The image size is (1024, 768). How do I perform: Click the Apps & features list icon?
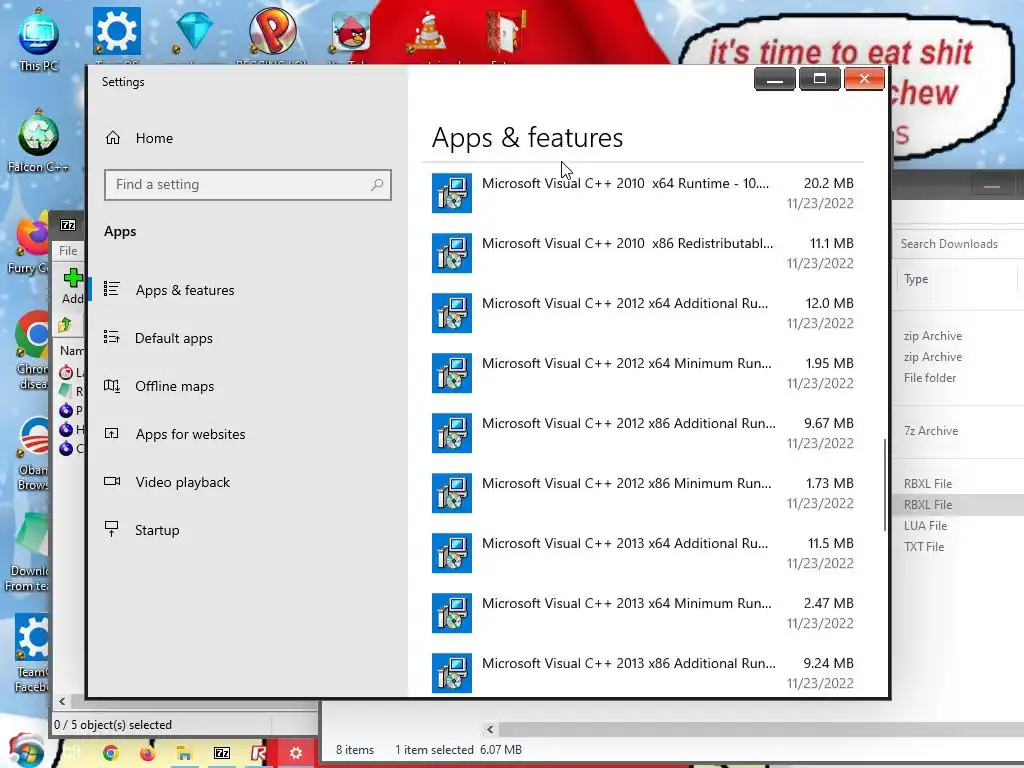(112, 289)
